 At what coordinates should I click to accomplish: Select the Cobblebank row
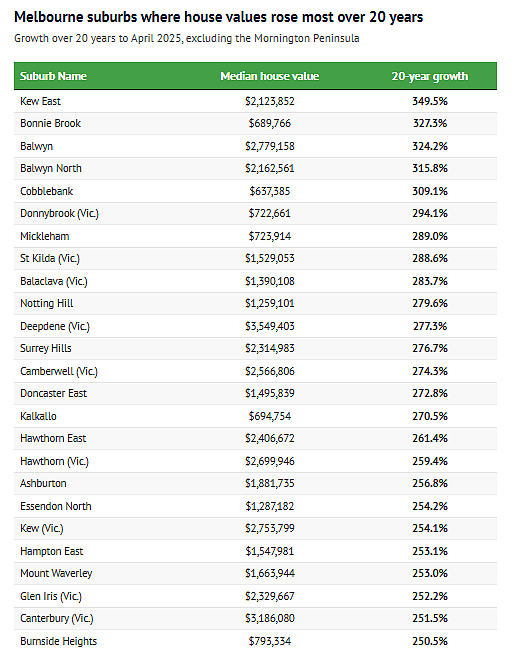pos(256,192)
